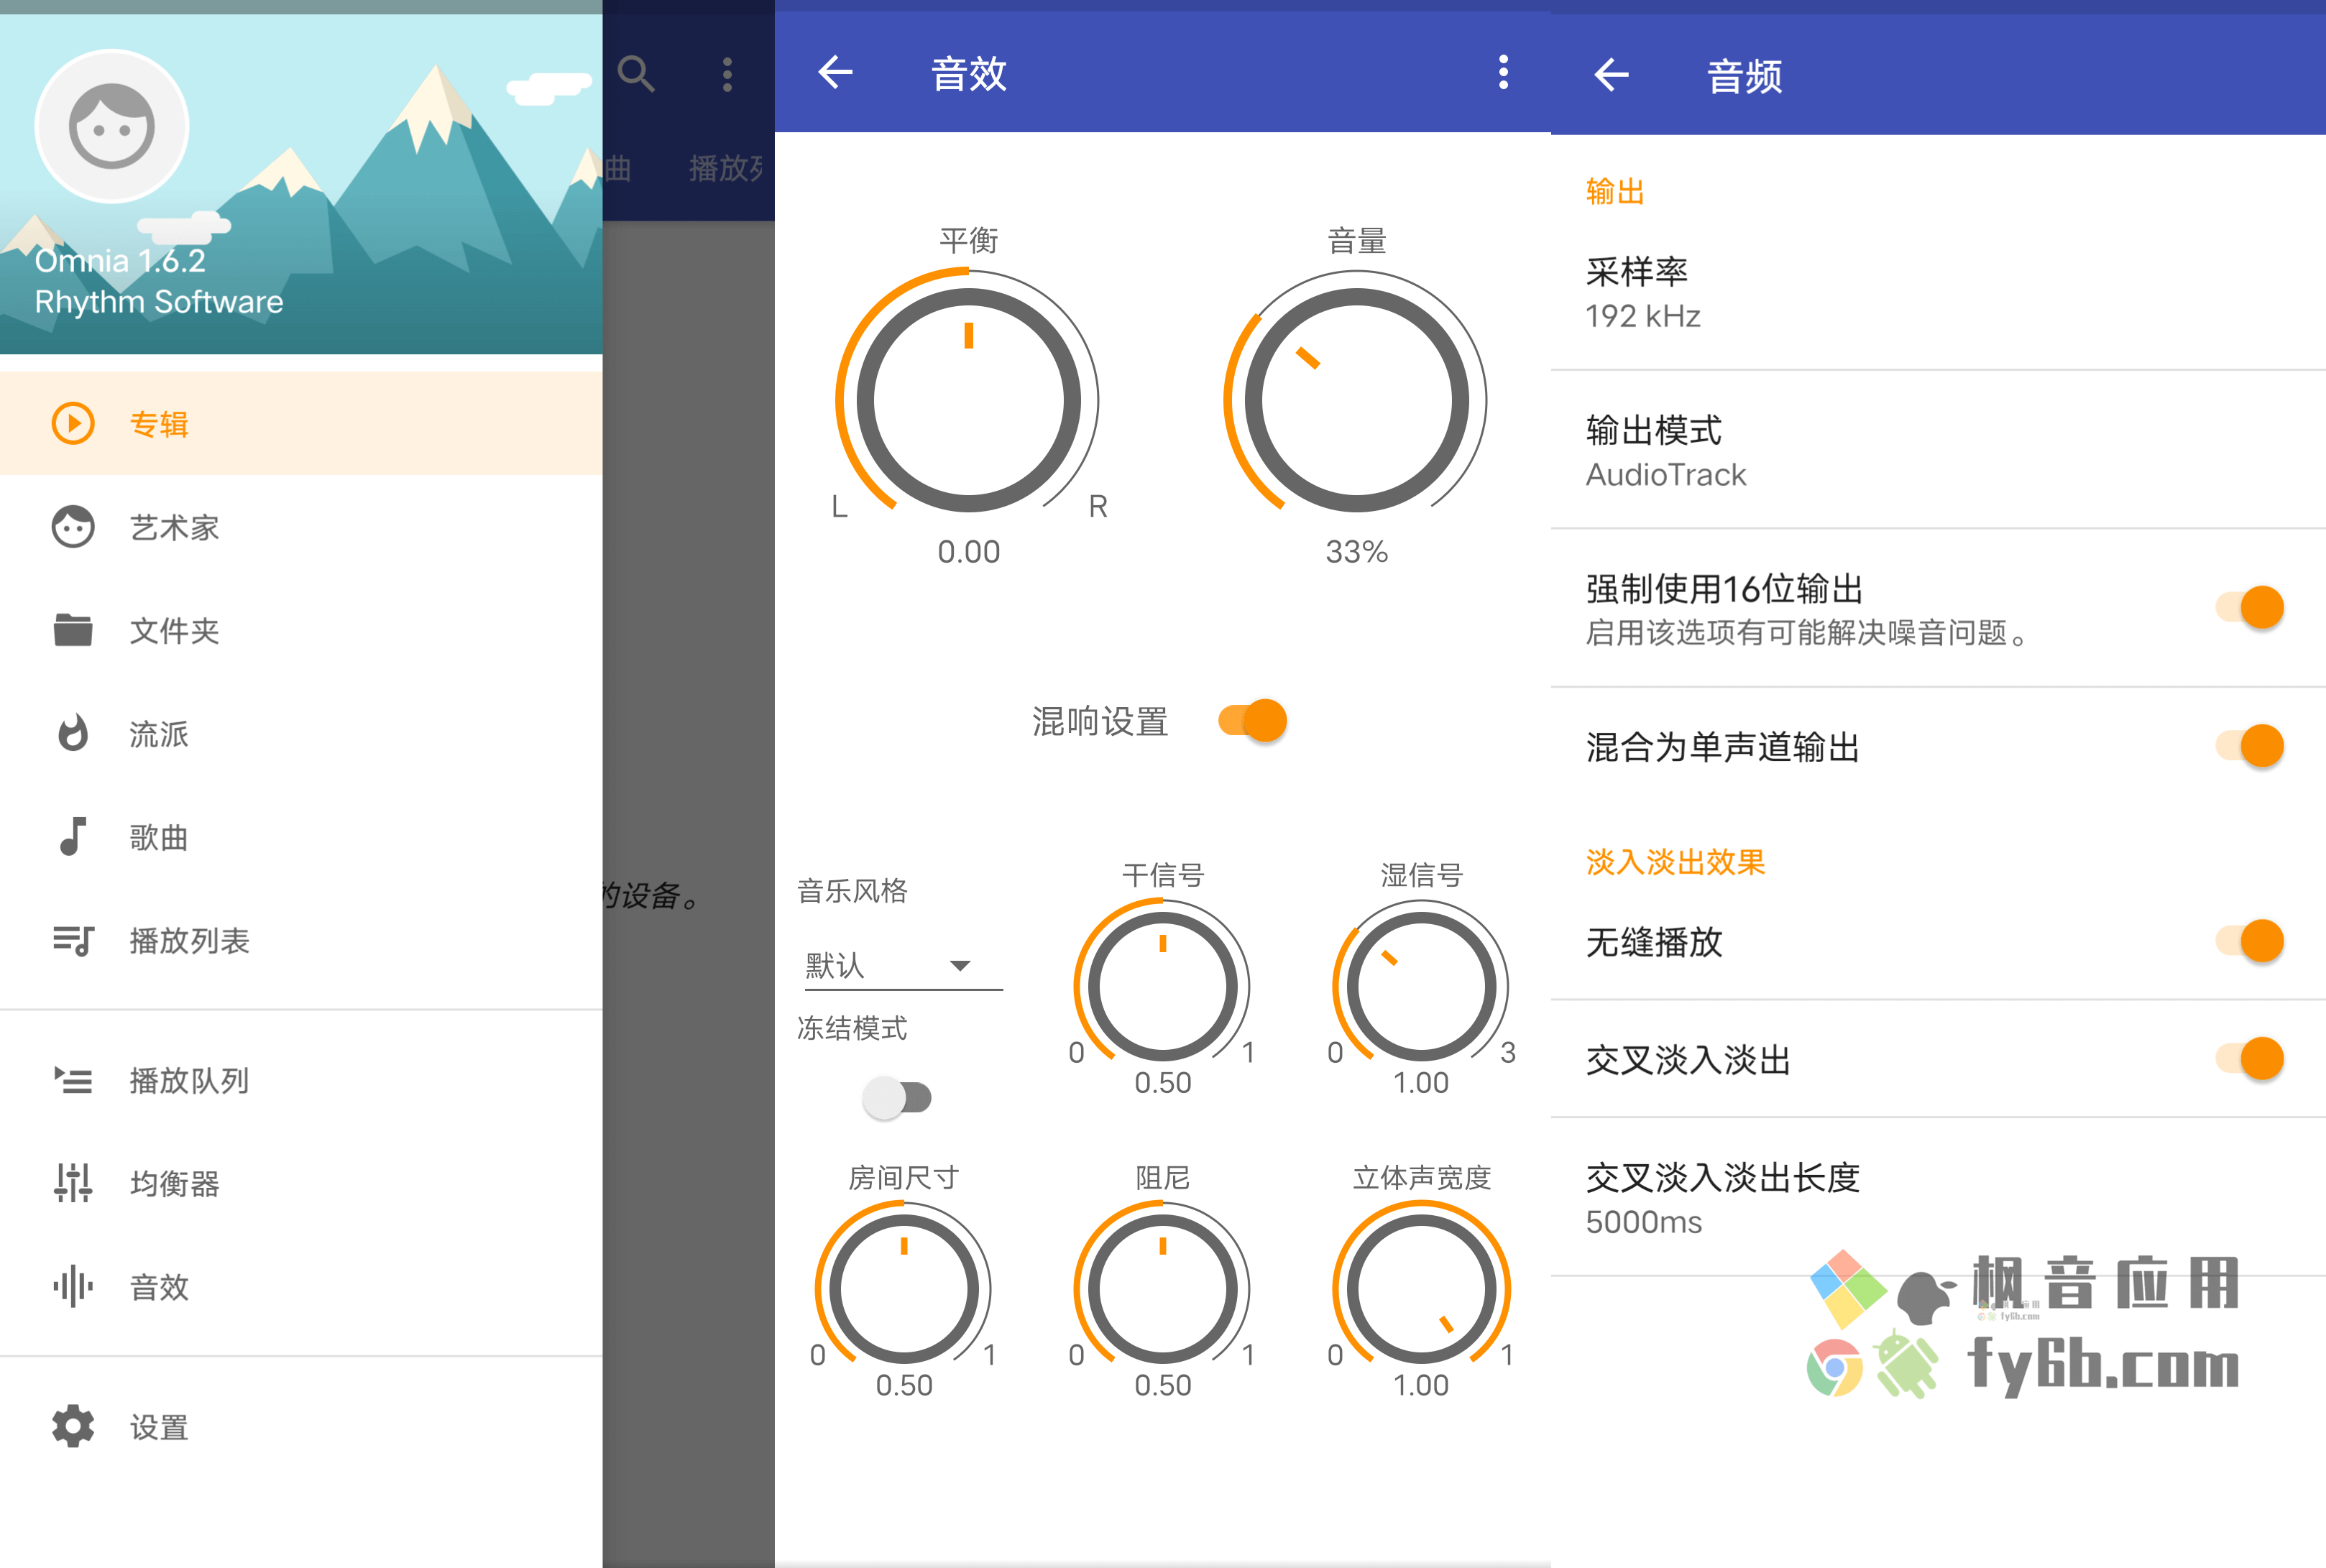The image size is (2326, 1568).
Task: Open 文件夹 in the navigation drawer
Action: point(301,630)
